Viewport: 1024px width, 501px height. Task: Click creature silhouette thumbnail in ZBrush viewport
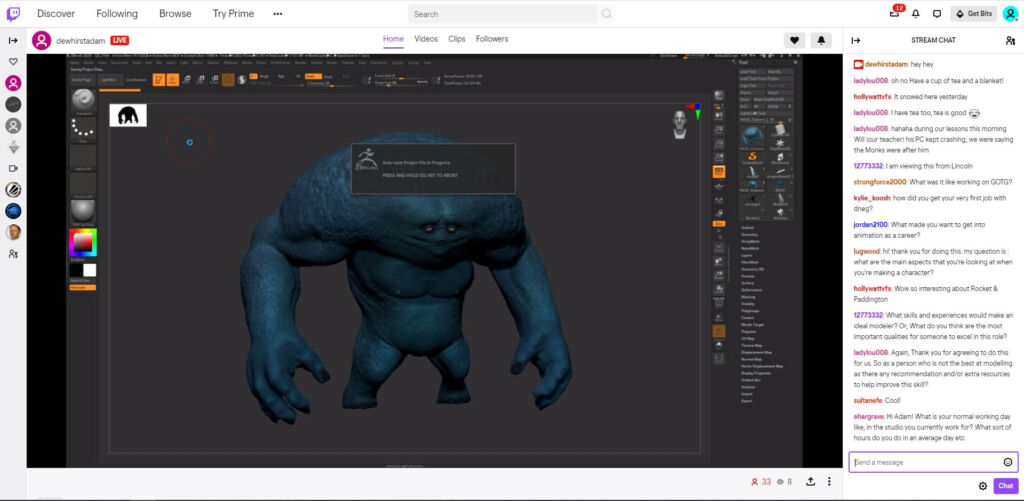point(128,116)
